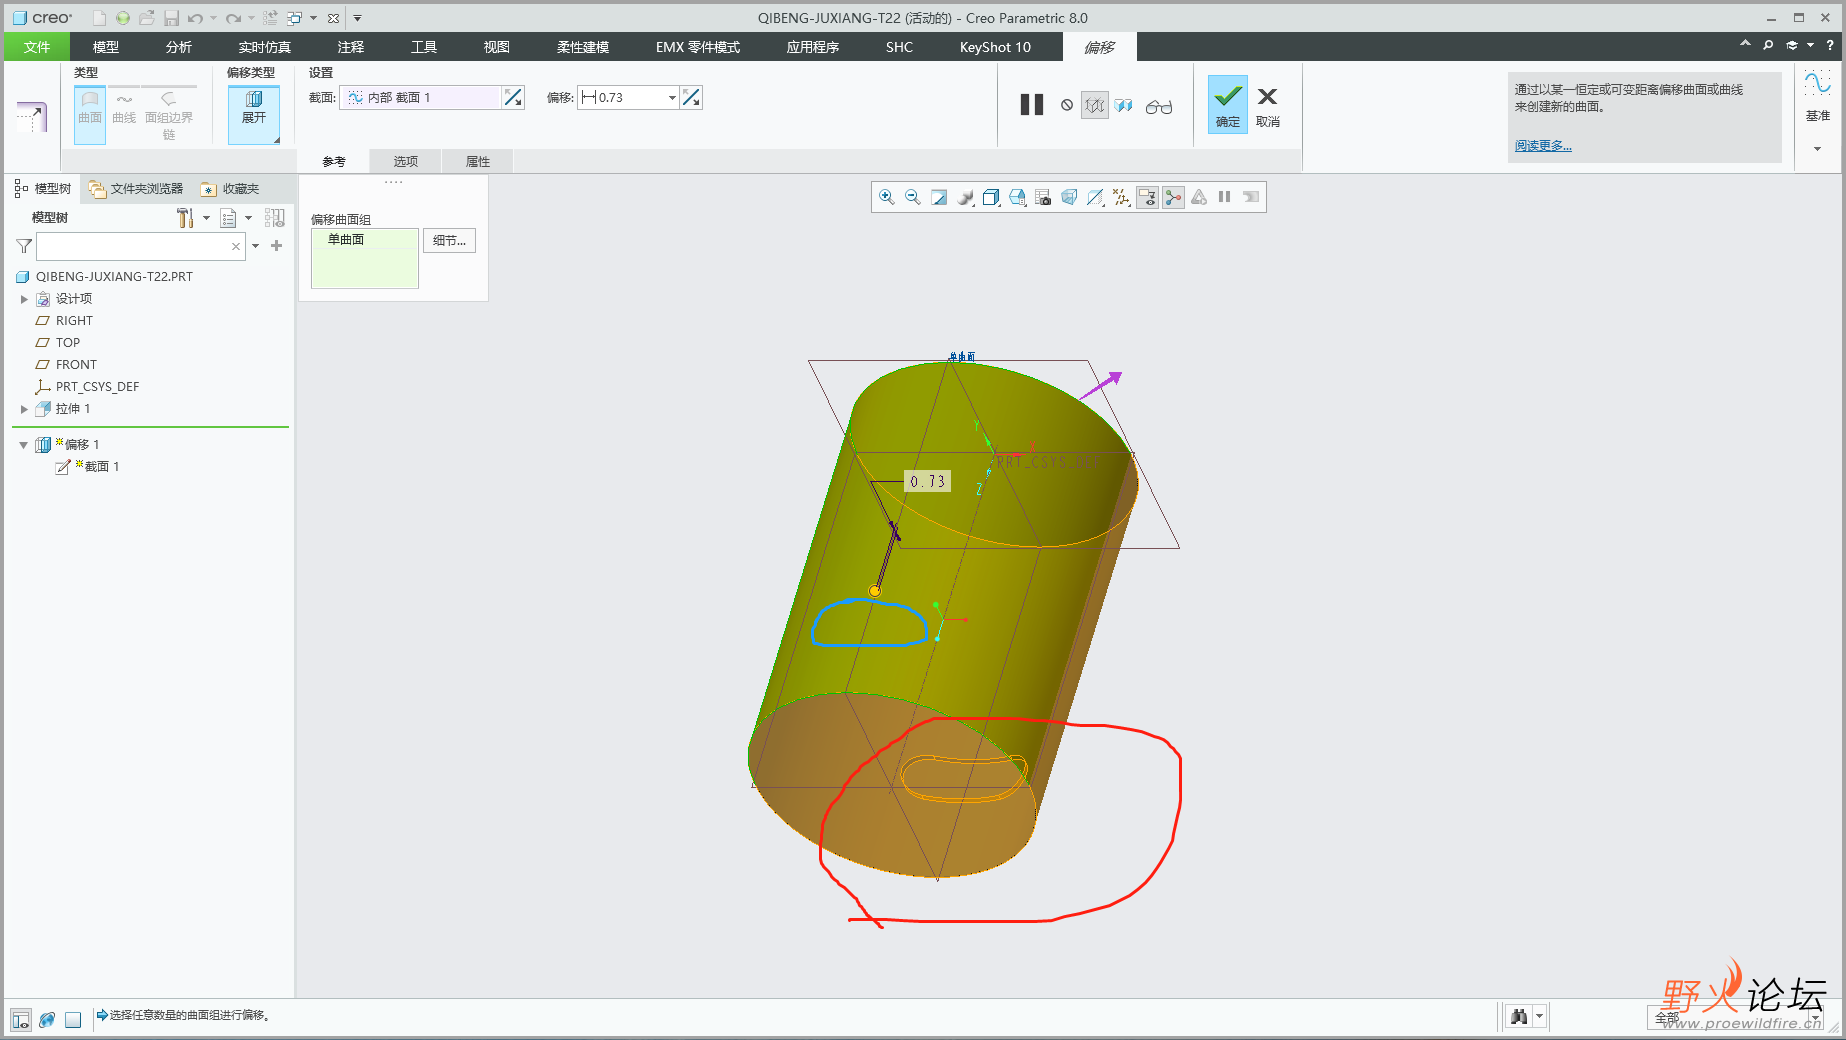Image resolution: width=1846 pixels, height=1040 pixels.
Task: Switch to the 模型 ribbon tab
Action: click(106, 47)
